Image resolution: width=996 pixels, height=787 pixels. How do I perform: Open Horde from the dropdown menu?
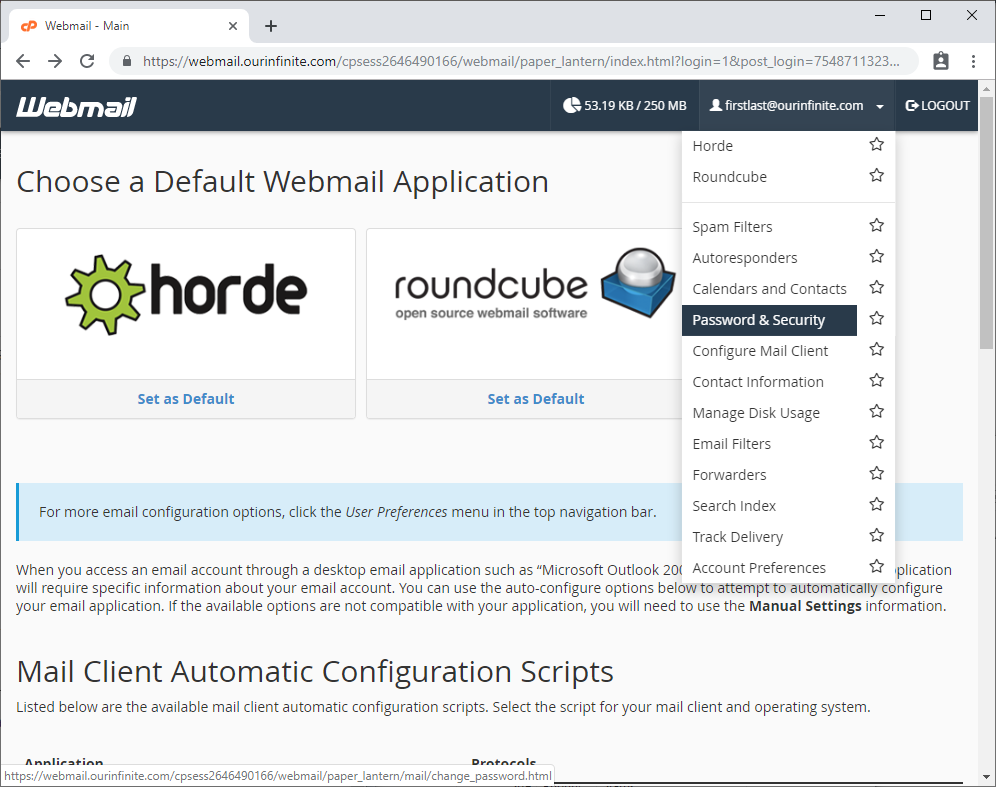click(x=712, y=146)
